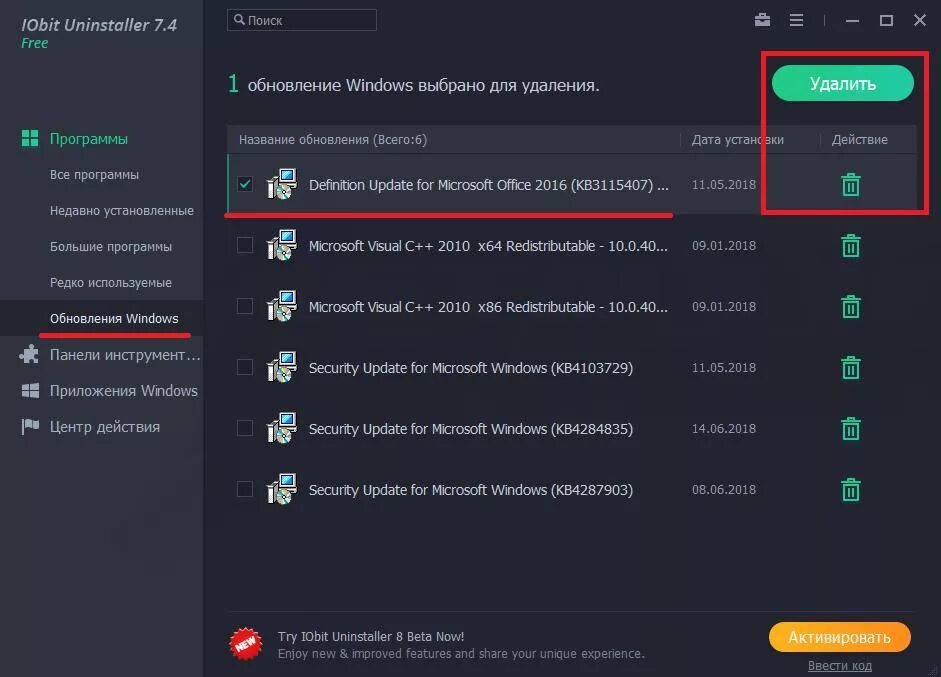The height and width of the screenshot is (677, 941).
Task: Show Недавно установленные programs
Action: [x=122, y=211]
